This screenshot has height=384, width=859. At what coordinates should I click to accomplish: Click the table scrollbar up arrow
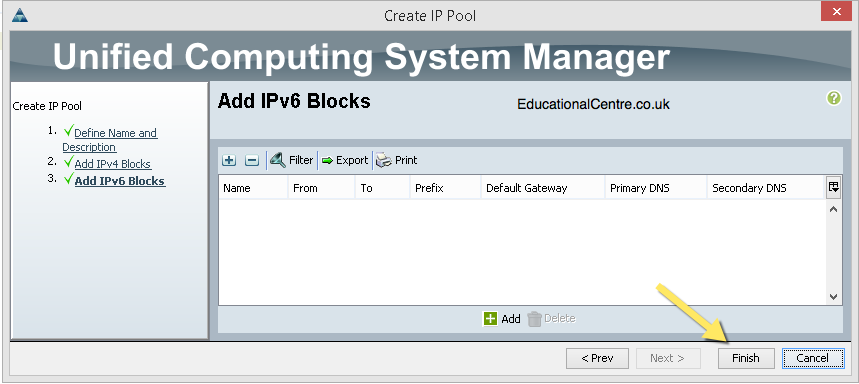833,209
